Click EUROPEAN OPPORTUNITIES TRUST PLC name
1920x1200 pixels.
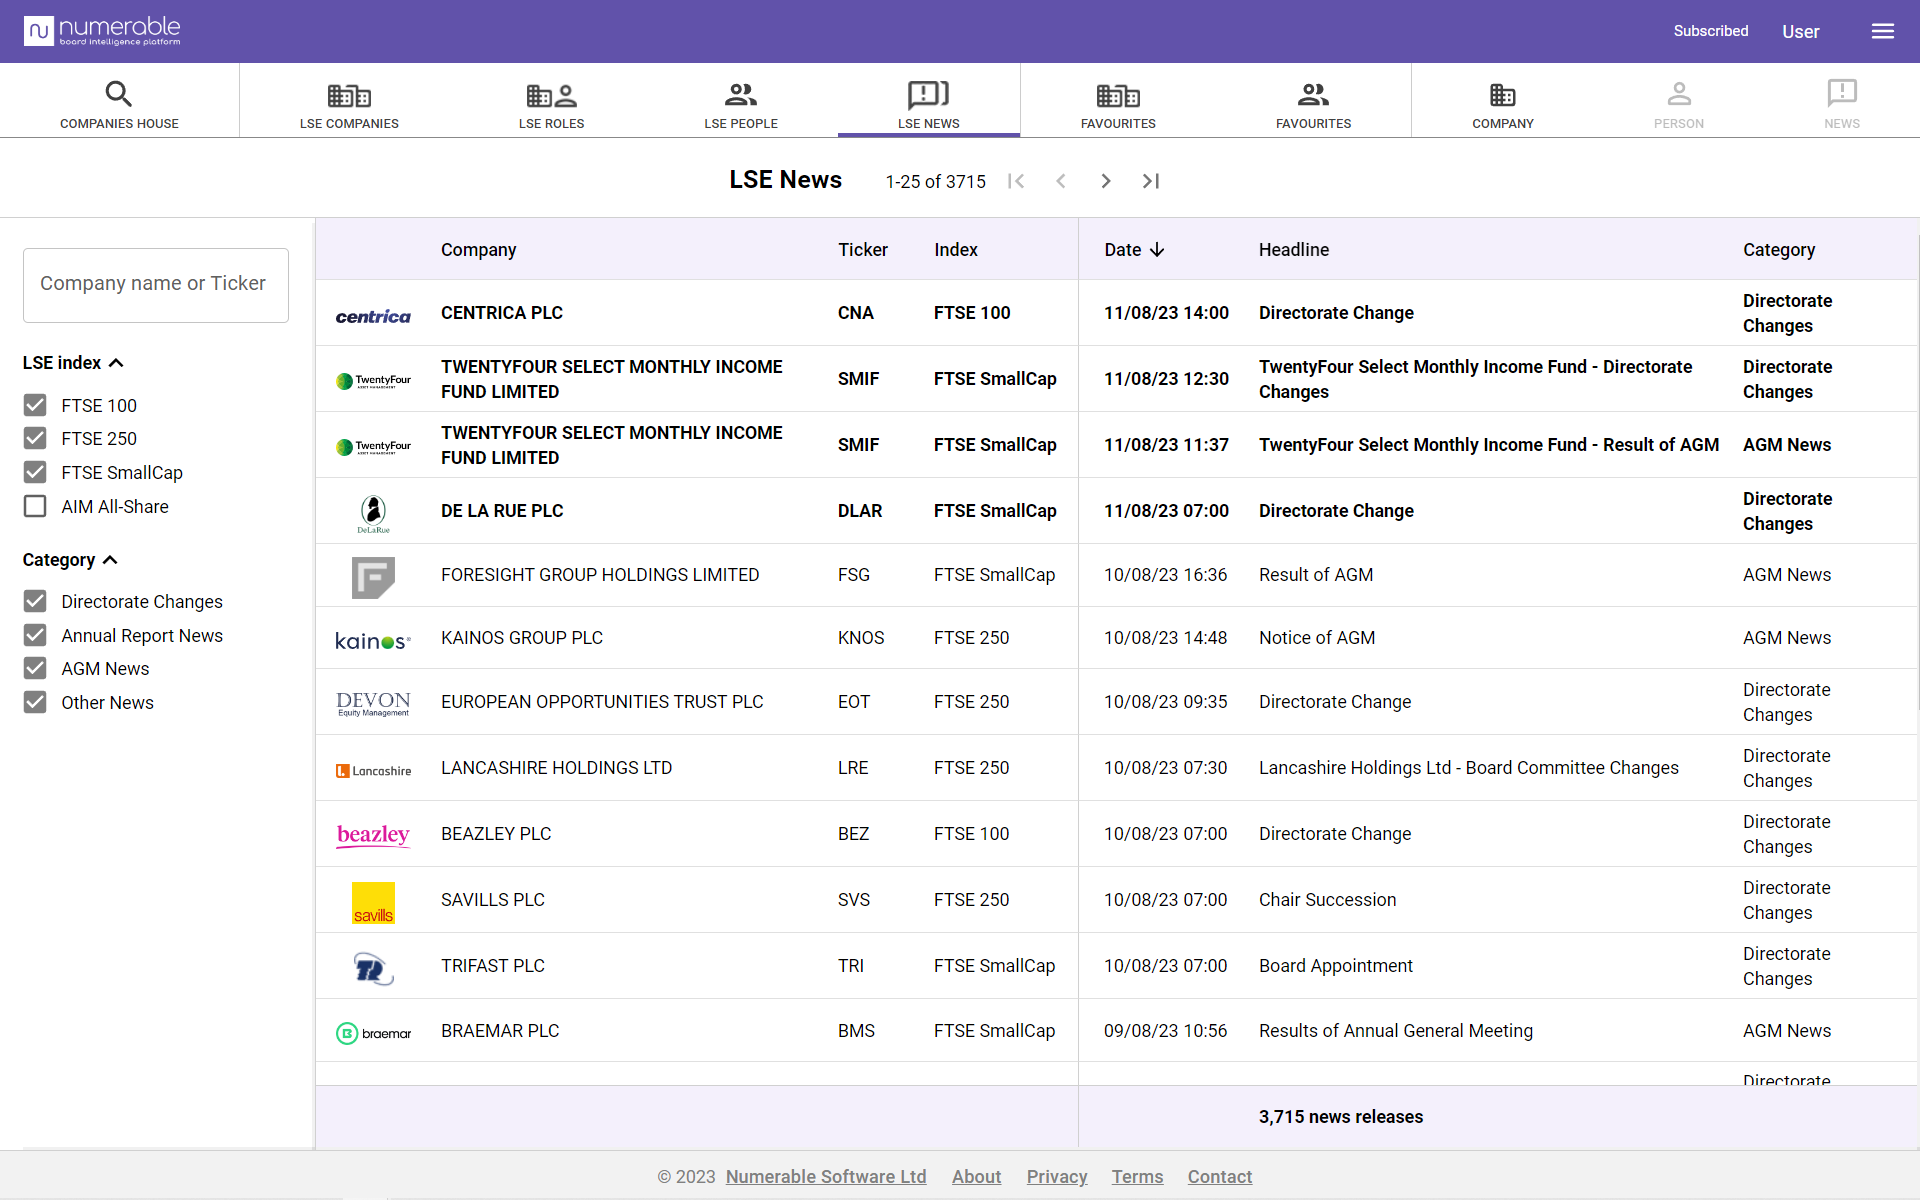click(601, 702)
